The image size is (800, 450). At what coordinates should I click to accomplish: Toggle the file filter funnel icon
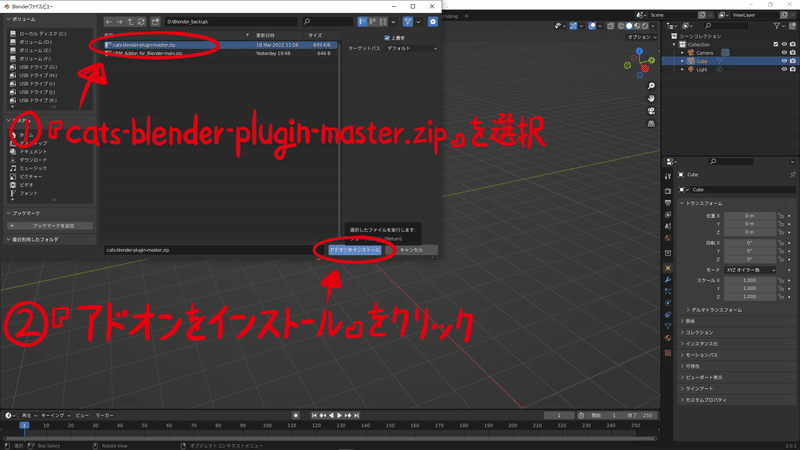pyautogui.click(x=408, y=21)
